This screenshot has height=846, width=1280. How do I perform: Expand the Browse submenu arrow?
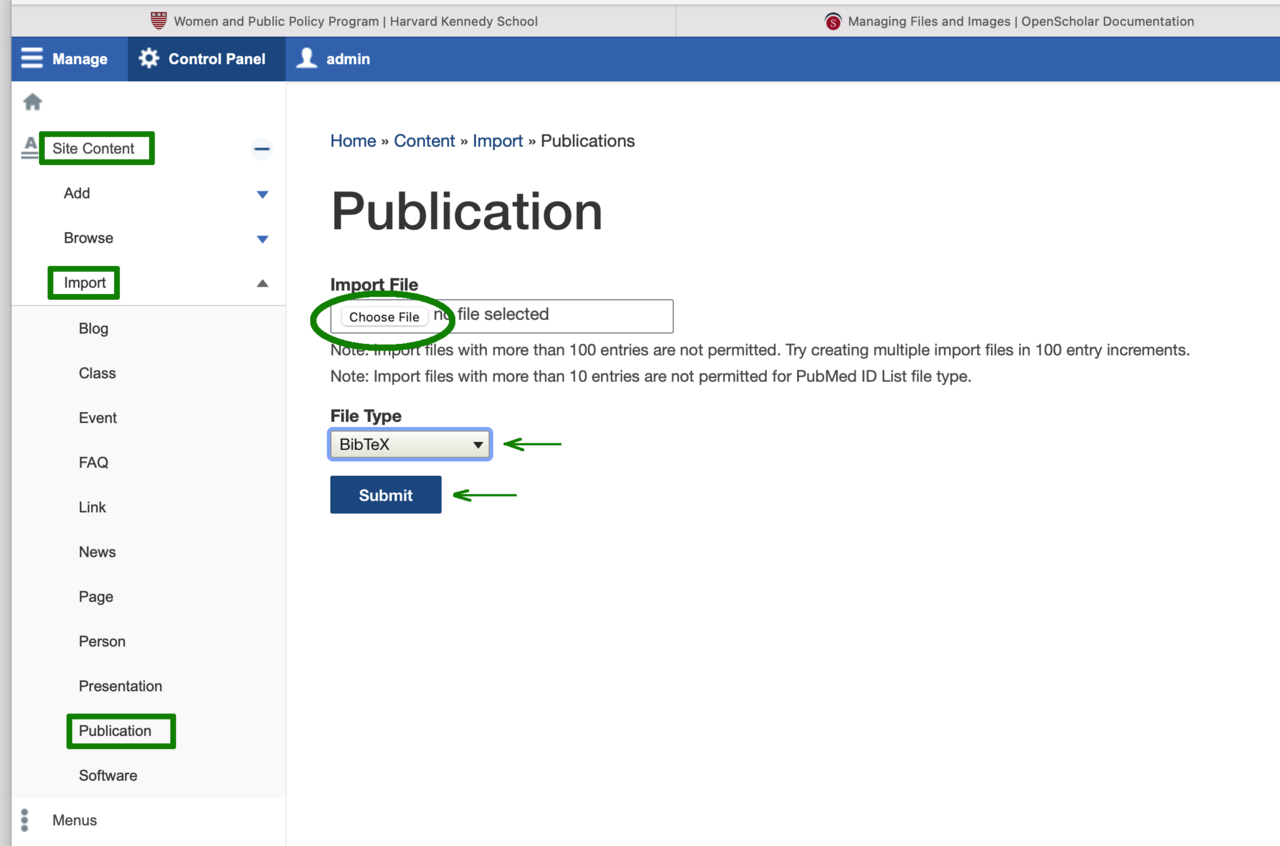pos(262,239)
